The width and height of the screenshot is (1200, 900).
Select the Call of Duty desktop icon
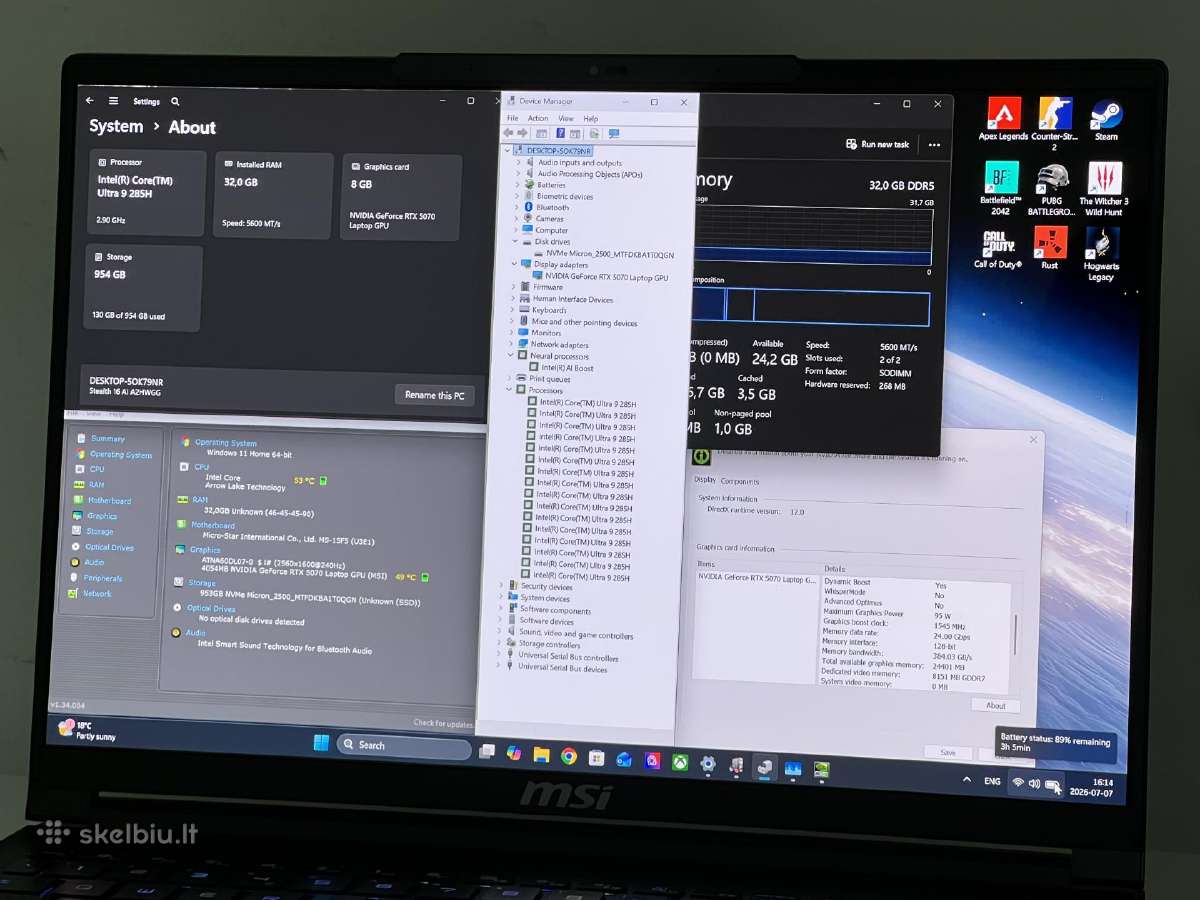click(999, 249)
